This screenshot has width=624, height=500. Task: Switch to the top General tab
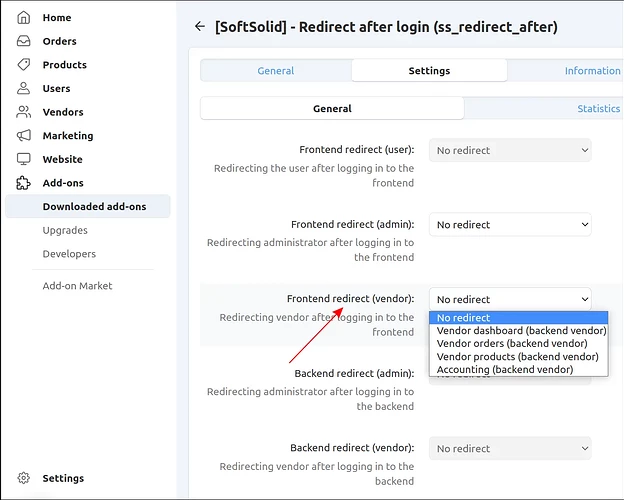tap(276, 70)
